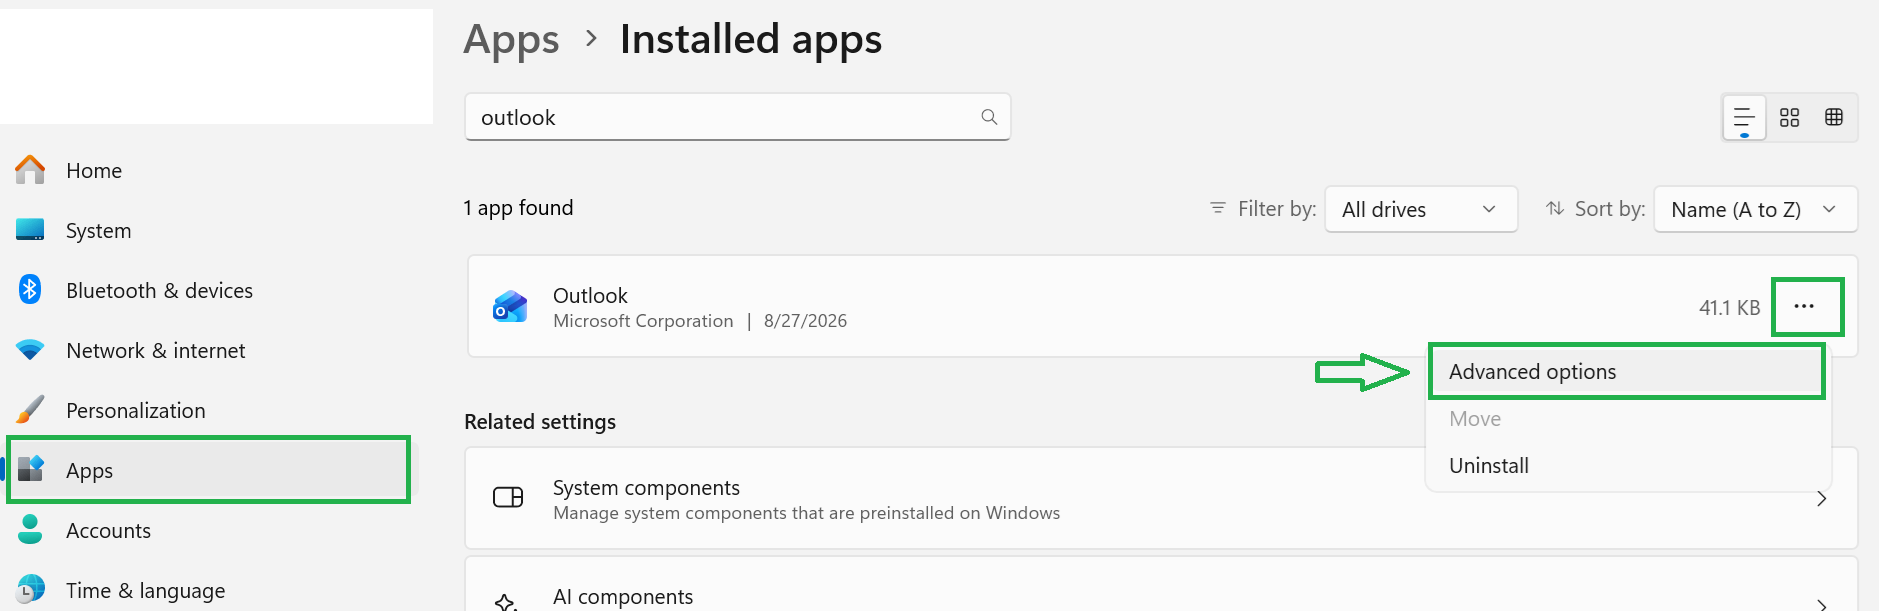Click the outlook search field
Viewport: 1879px width, 611px height.
(737, 117)
